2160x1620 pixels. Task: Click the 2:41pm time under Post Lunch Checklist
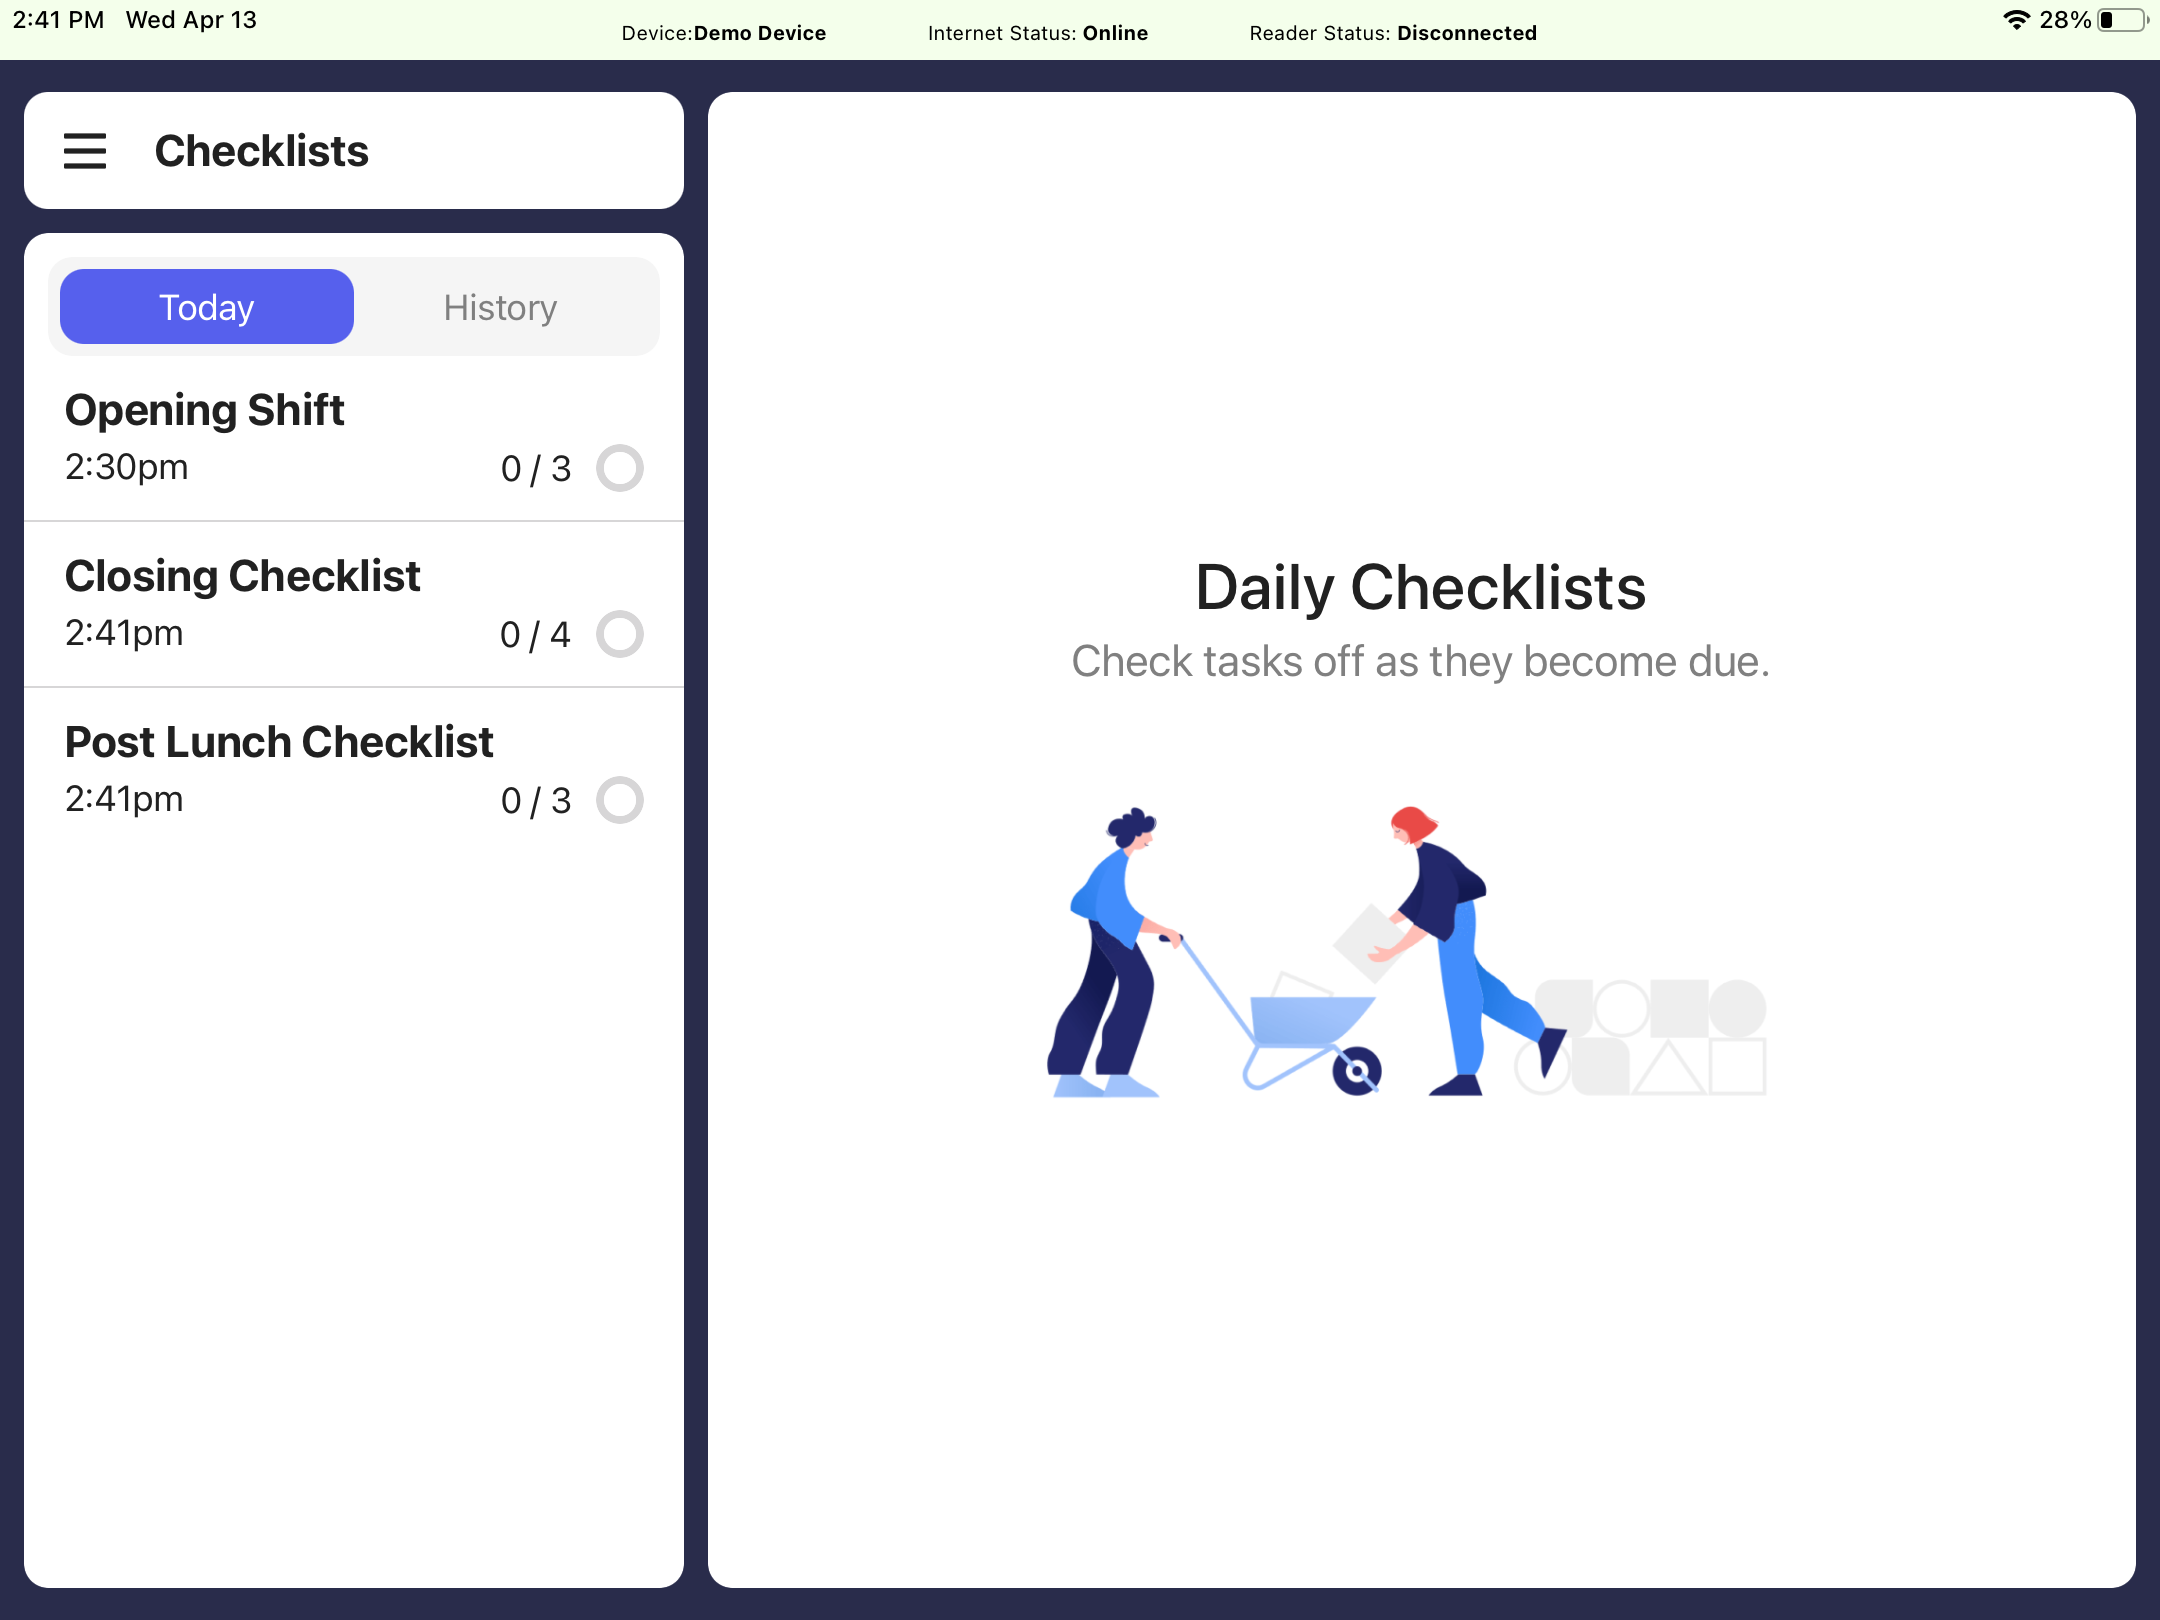(x=124, y=799)
